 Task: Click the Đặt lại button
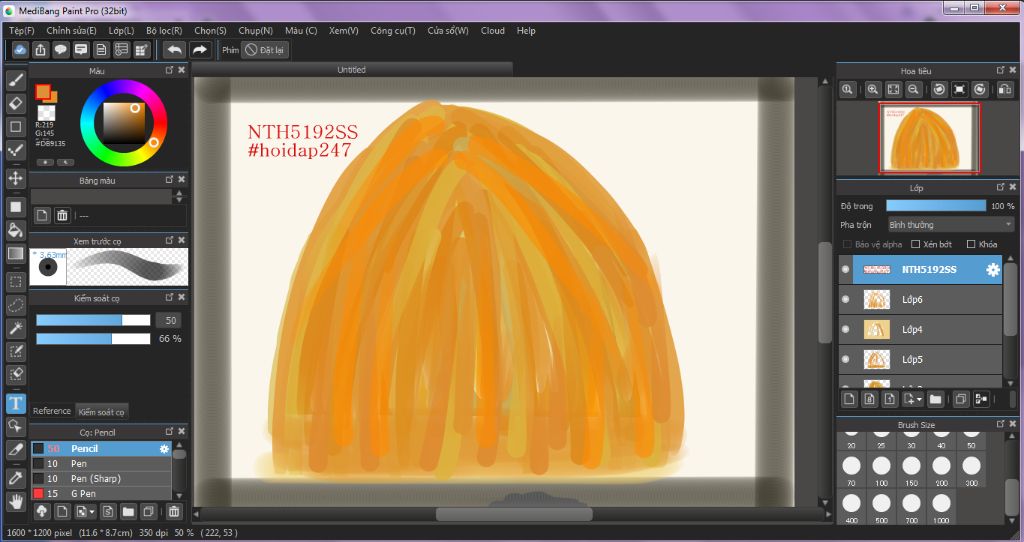click(264, 50)
